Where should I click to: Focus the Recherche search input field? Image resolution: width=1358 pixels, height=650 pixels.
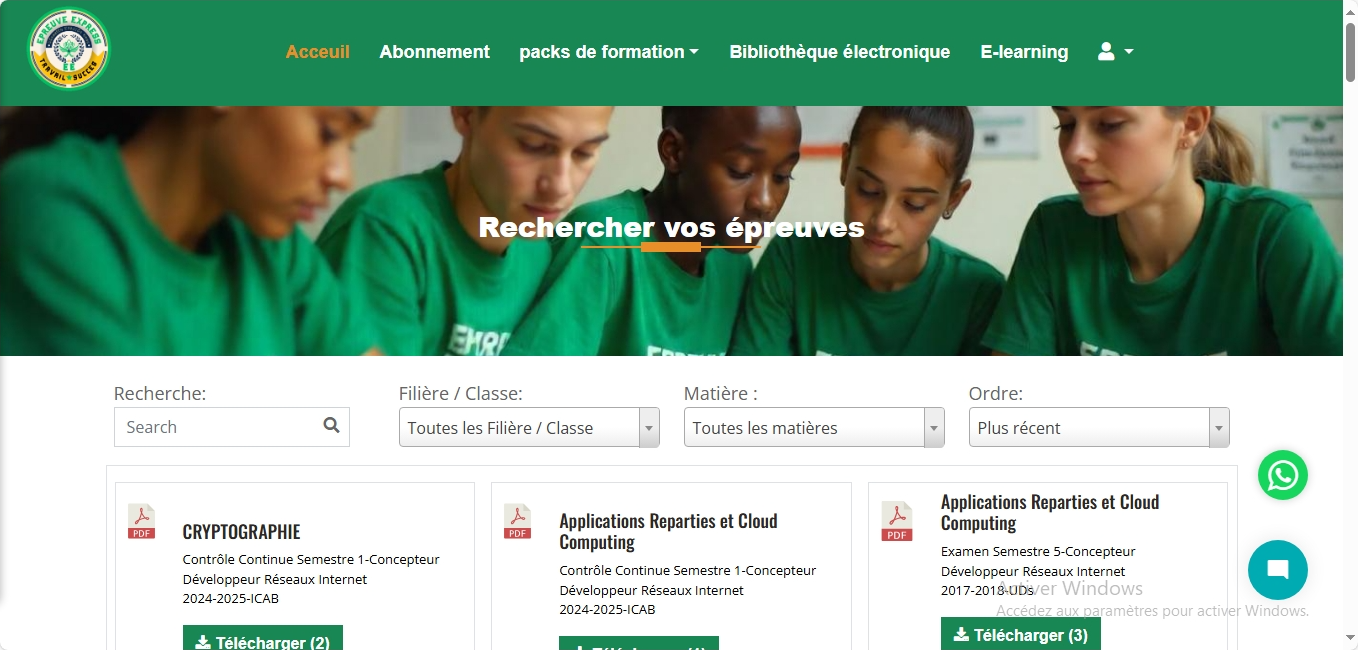pos(232,427)
